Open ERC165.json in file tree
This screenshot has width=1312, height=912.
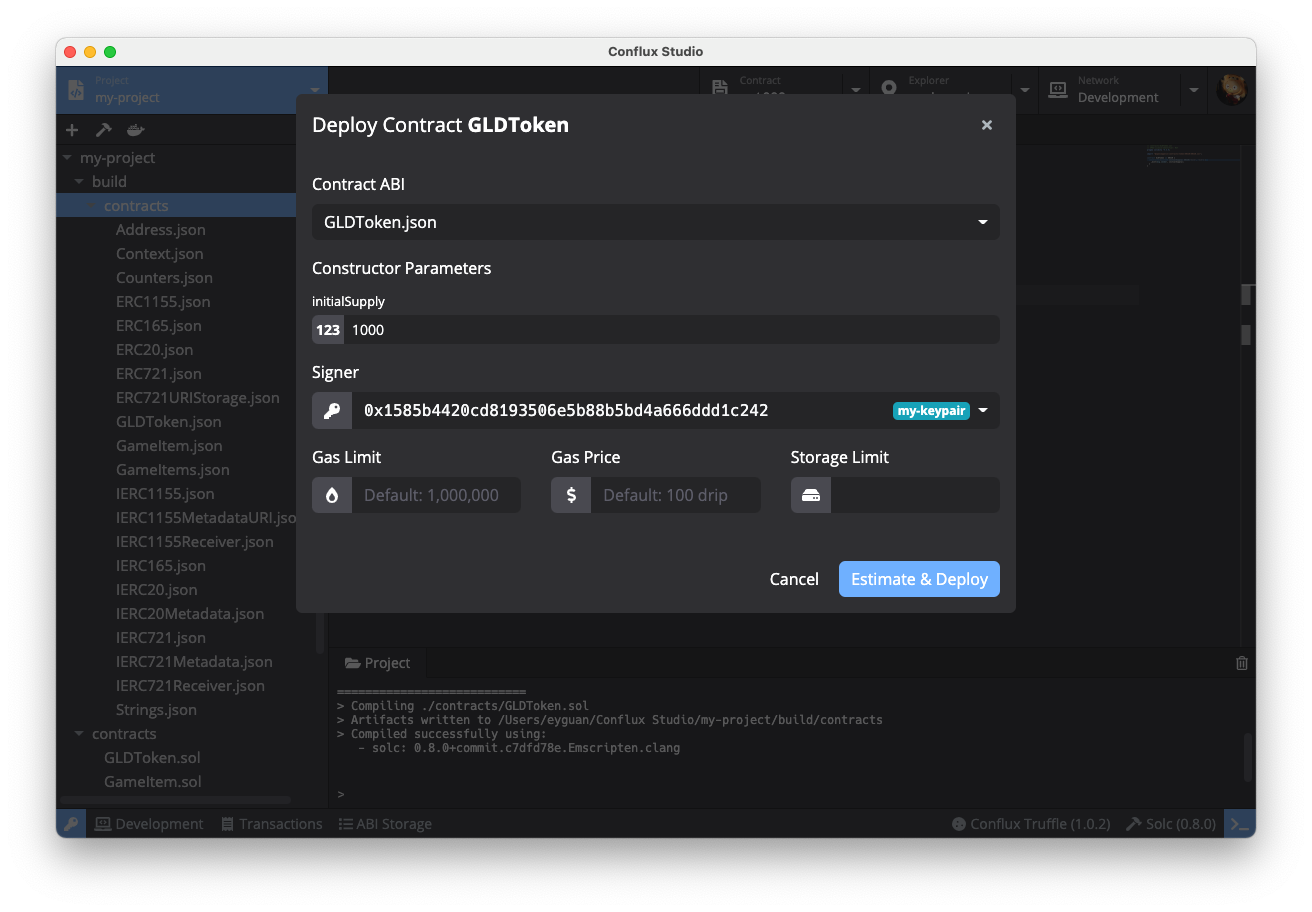coord(158,326)
